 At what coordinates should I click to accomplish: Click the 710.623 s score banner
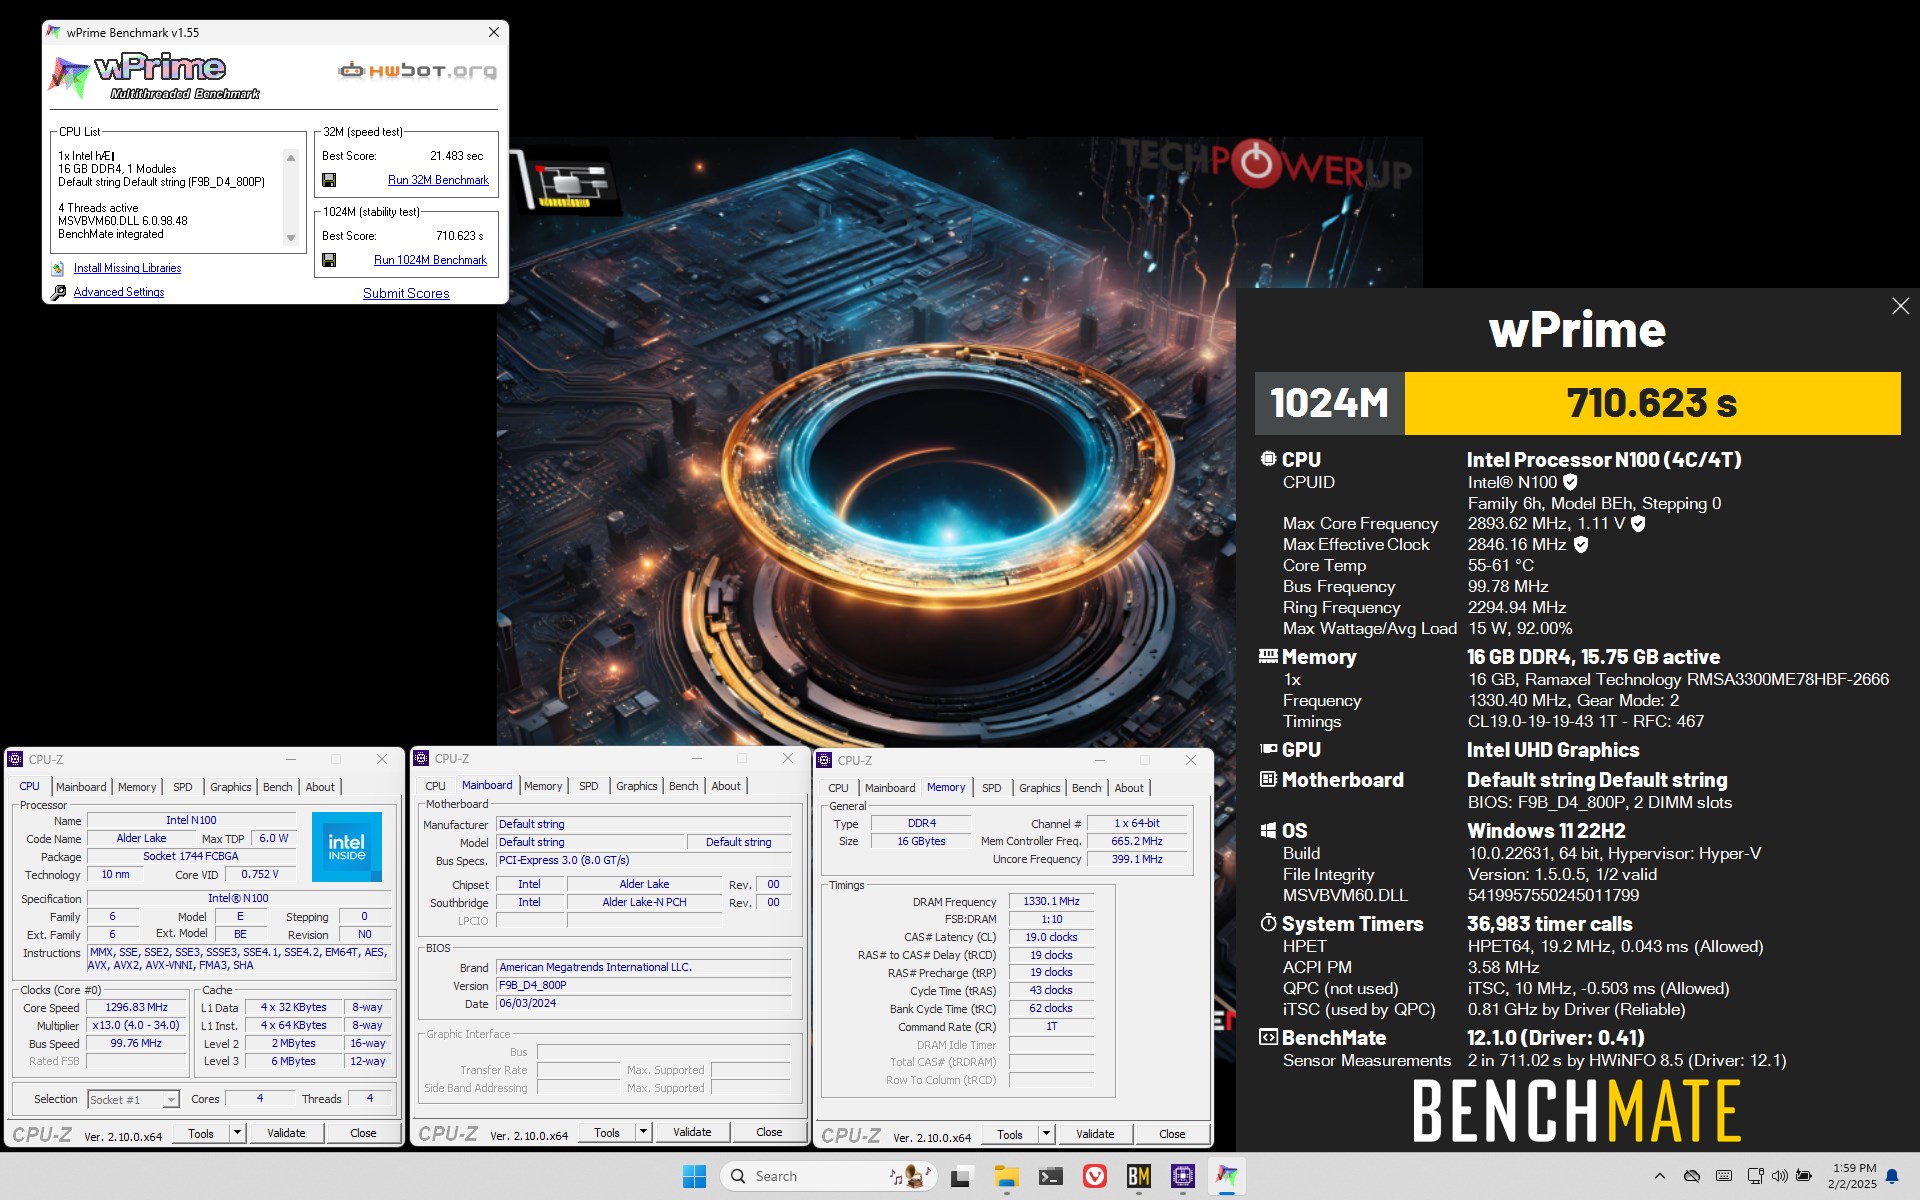click(x=1652, y=404)
